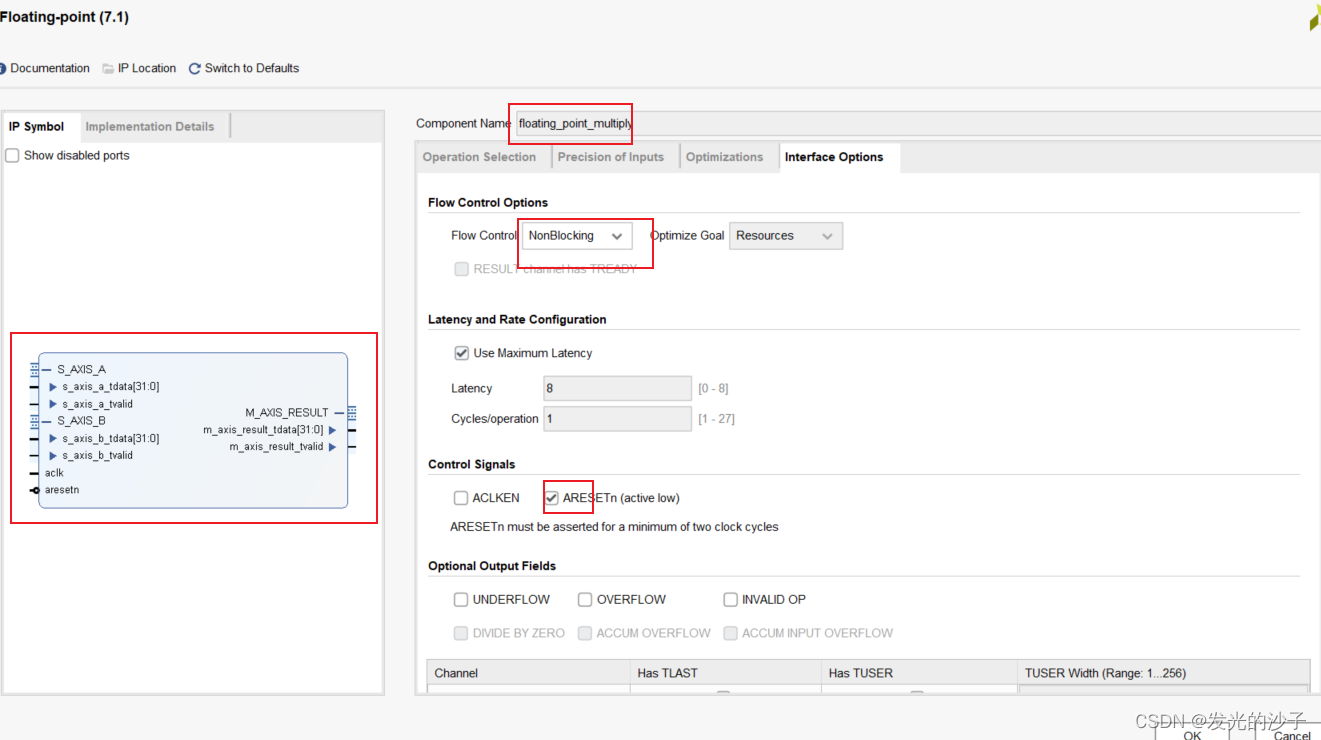Click the Component Name input field
The width and height of the screenshot is (1321, 740).
pos(917,123)
